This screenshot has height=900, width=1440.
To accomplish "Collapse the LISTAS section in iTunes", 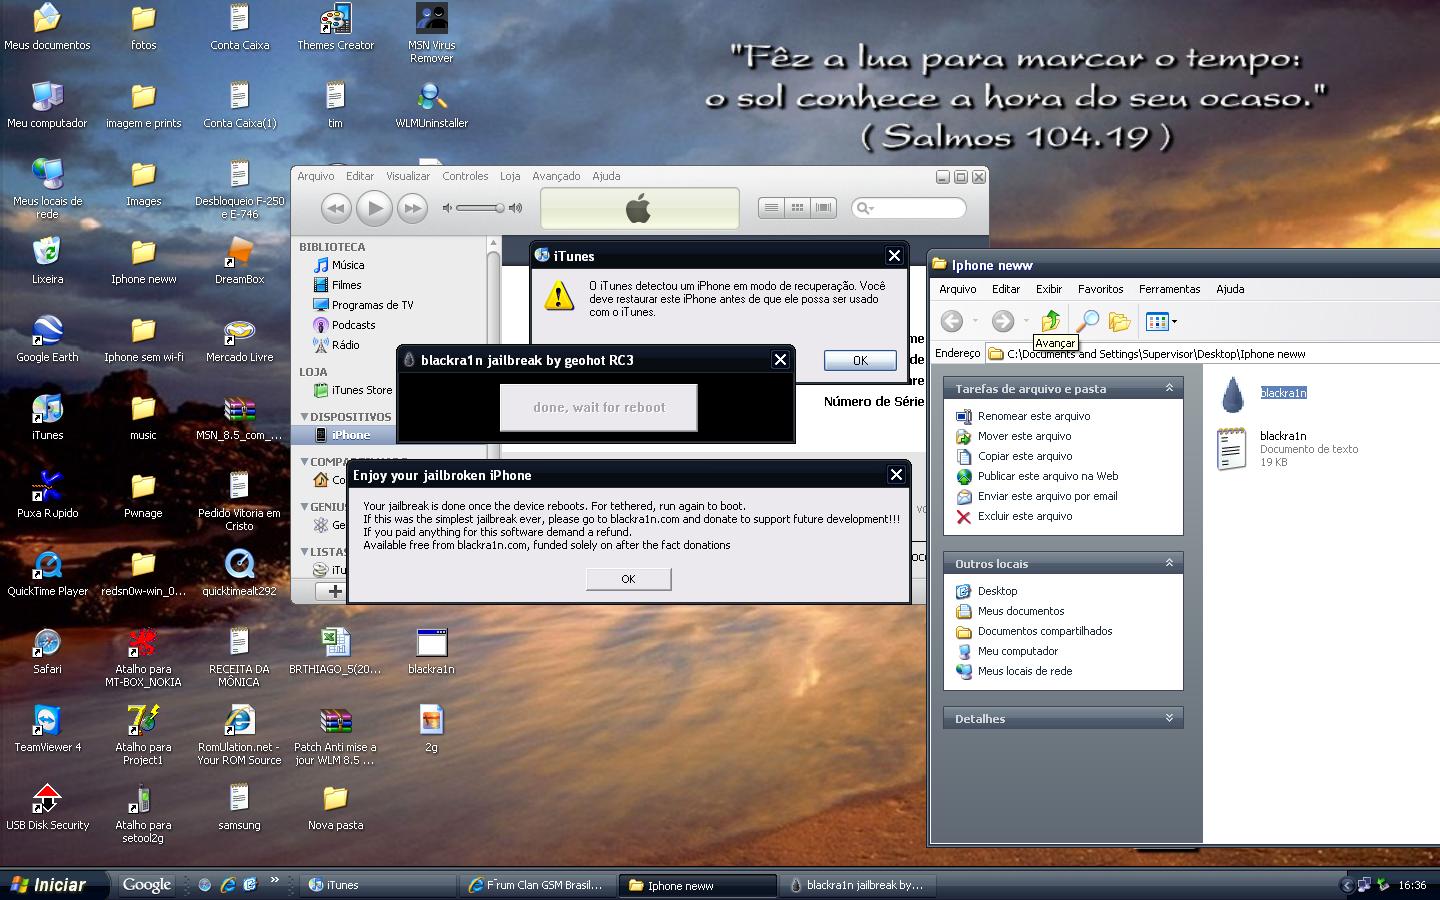I will click(304, 551).
